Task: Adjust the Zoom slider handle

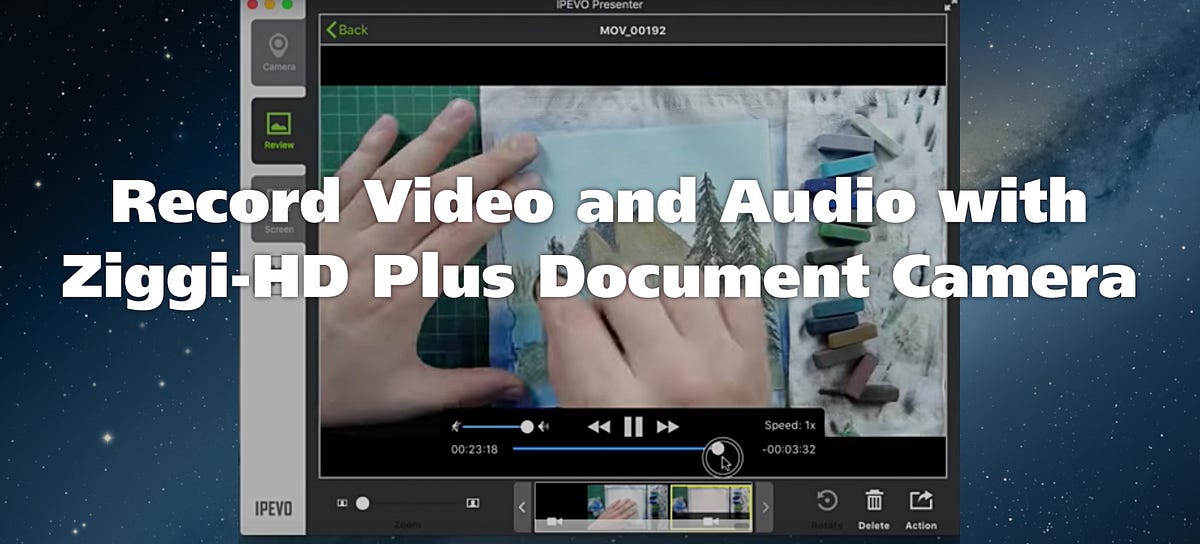Action: (x=363, y=503)
